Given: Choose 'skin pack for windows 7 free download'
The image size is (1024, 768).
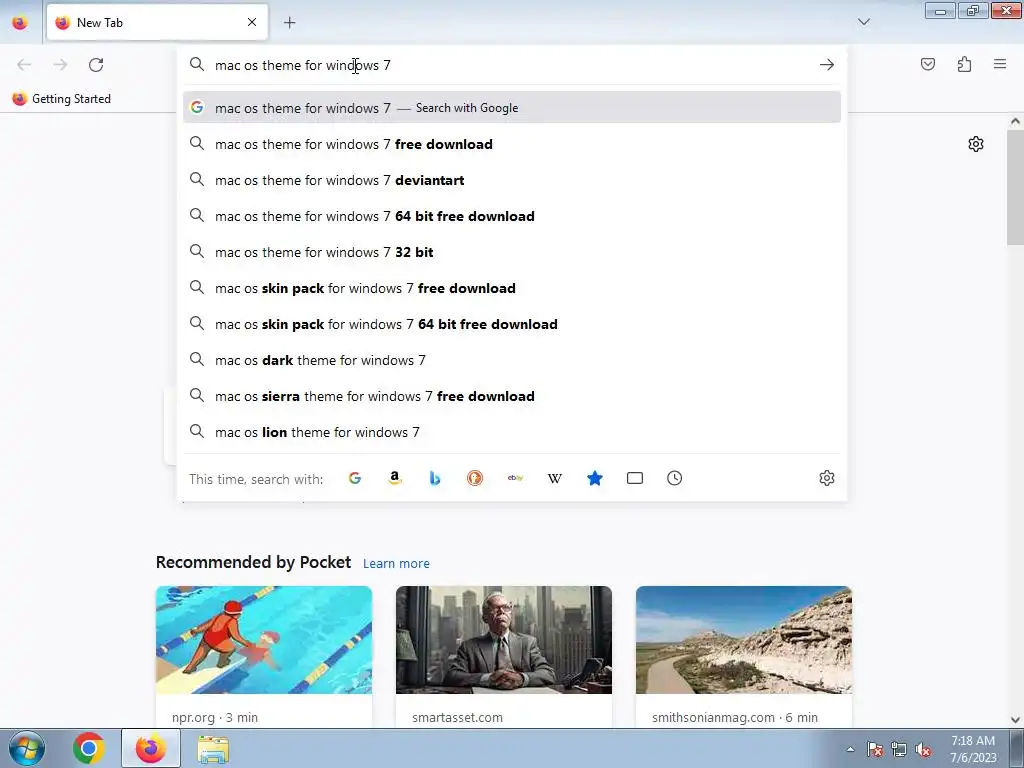Looking at the screenshot, I should 512,288.
